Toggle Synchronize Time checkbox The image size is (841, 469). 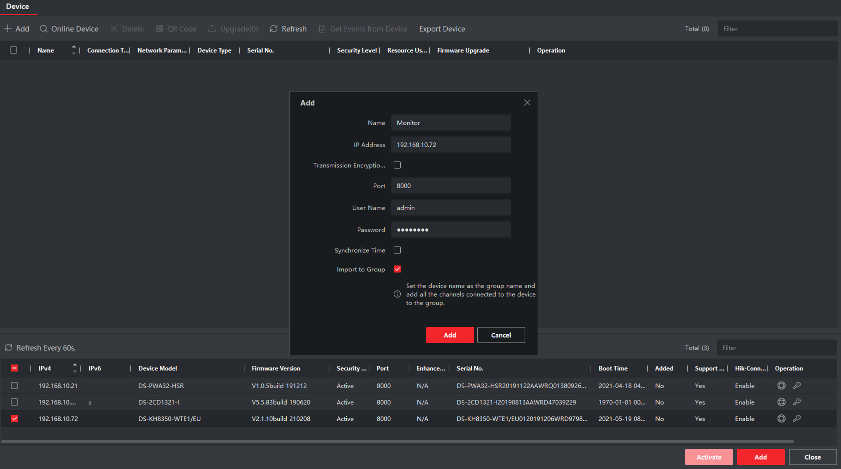397,250
